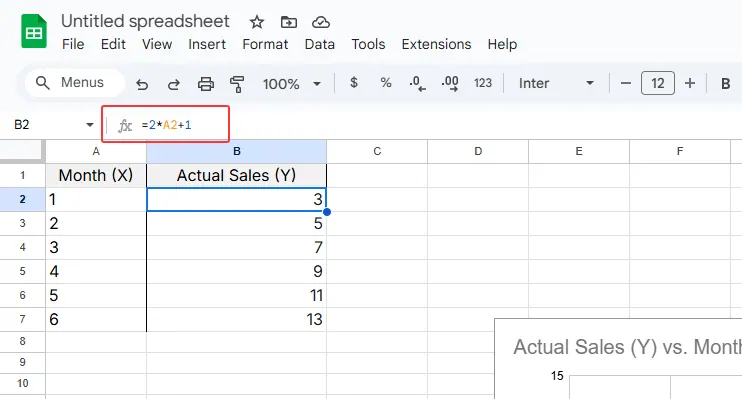
Task: Select column C header
Action: pos(377,151)
